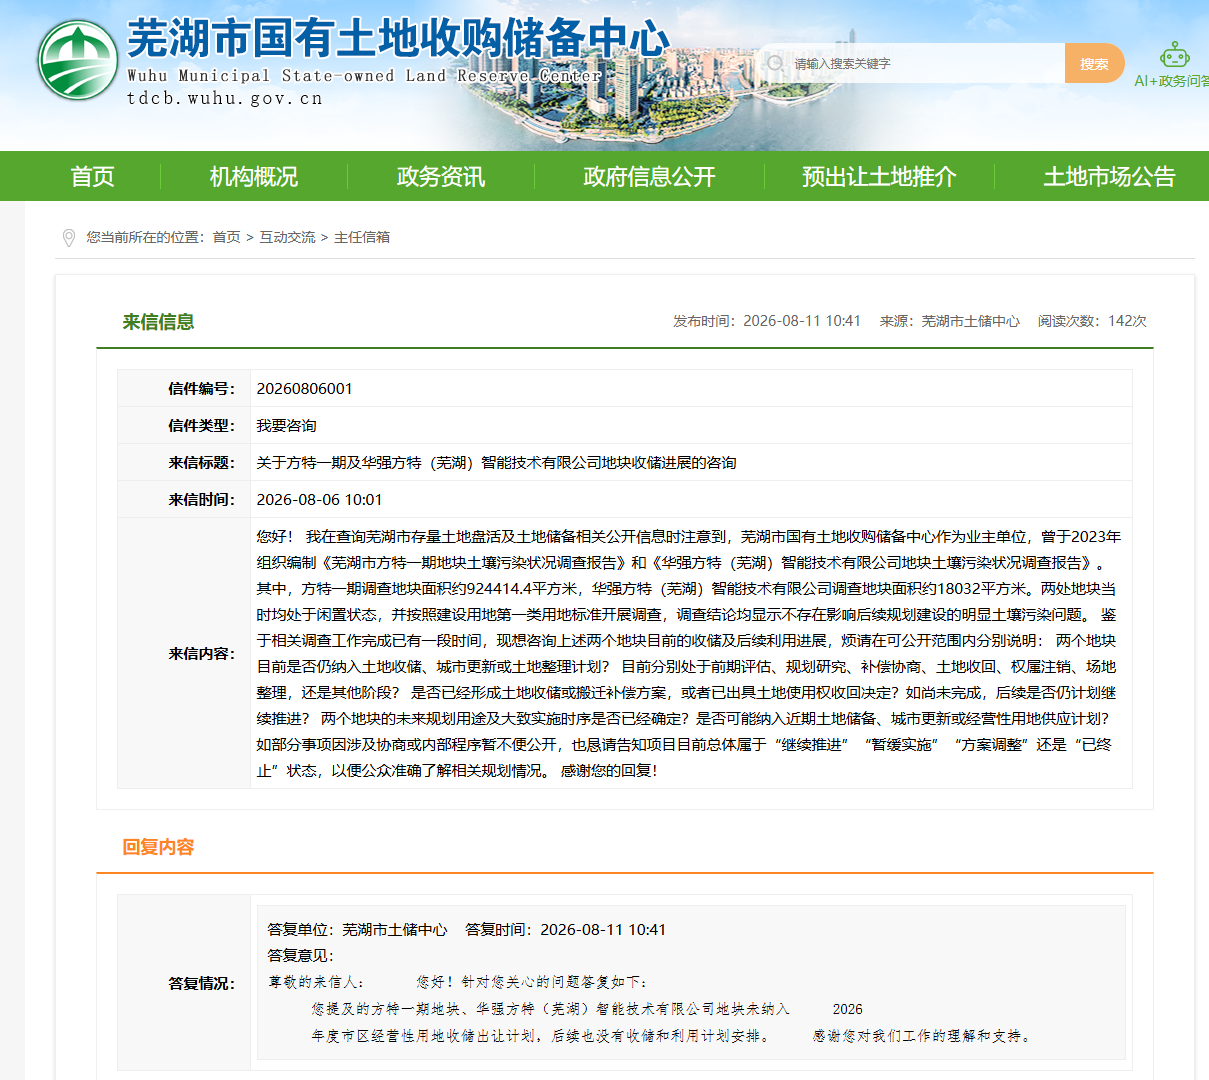Go to 政务资讯 in the nav bar
The height and width of the screenshot is (1080, 1209).
[441, 177]
